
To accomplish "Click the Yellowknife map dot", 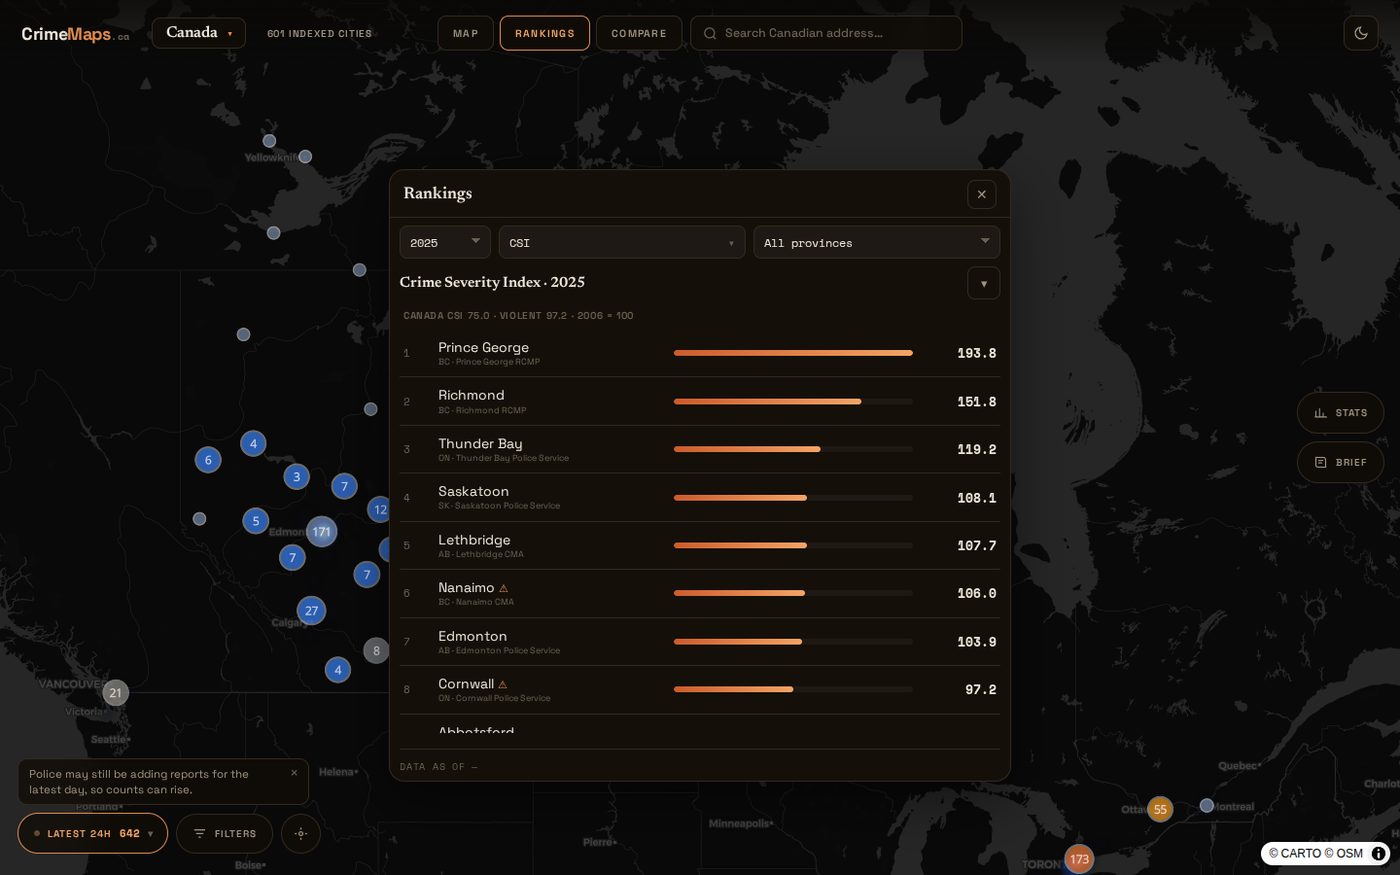I will tap(305, 156).
